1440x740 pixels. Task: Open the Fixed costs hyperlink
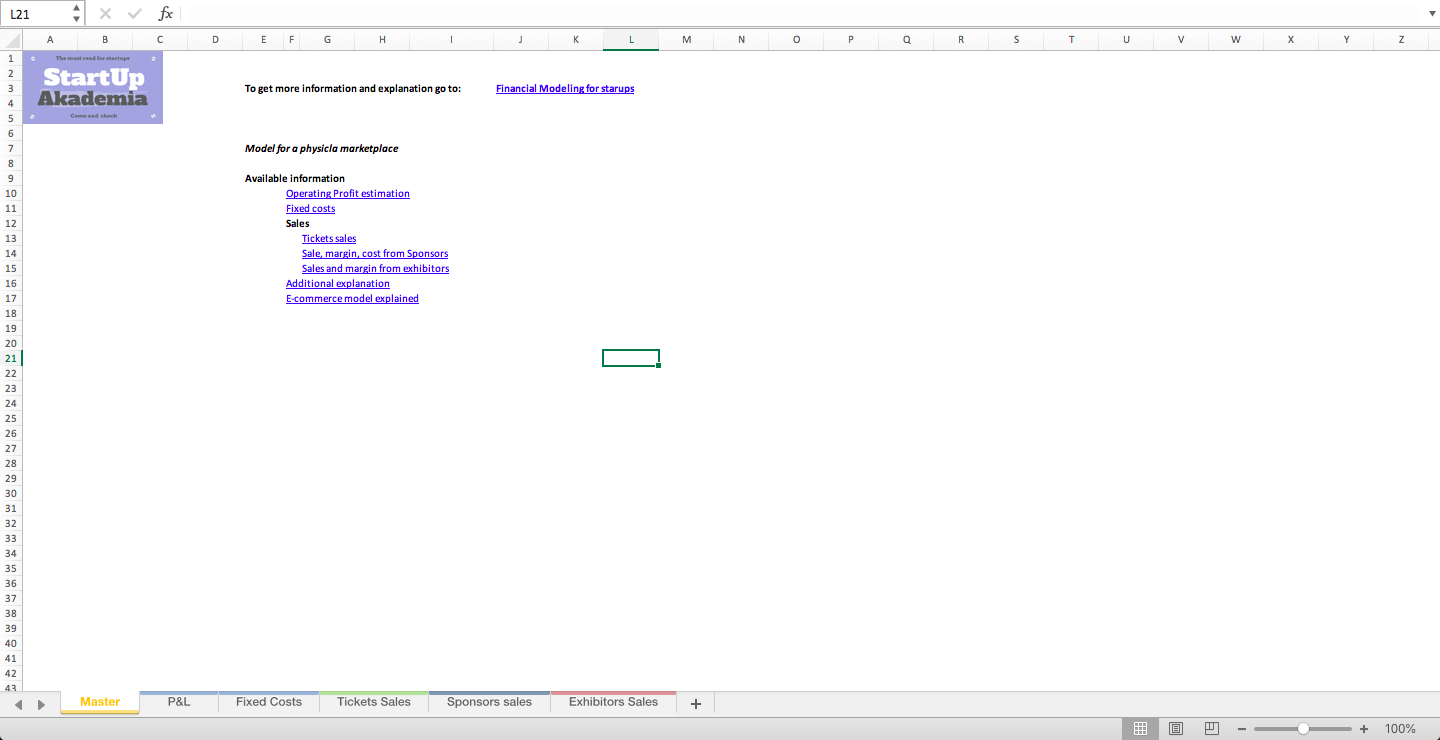point(310,208)
